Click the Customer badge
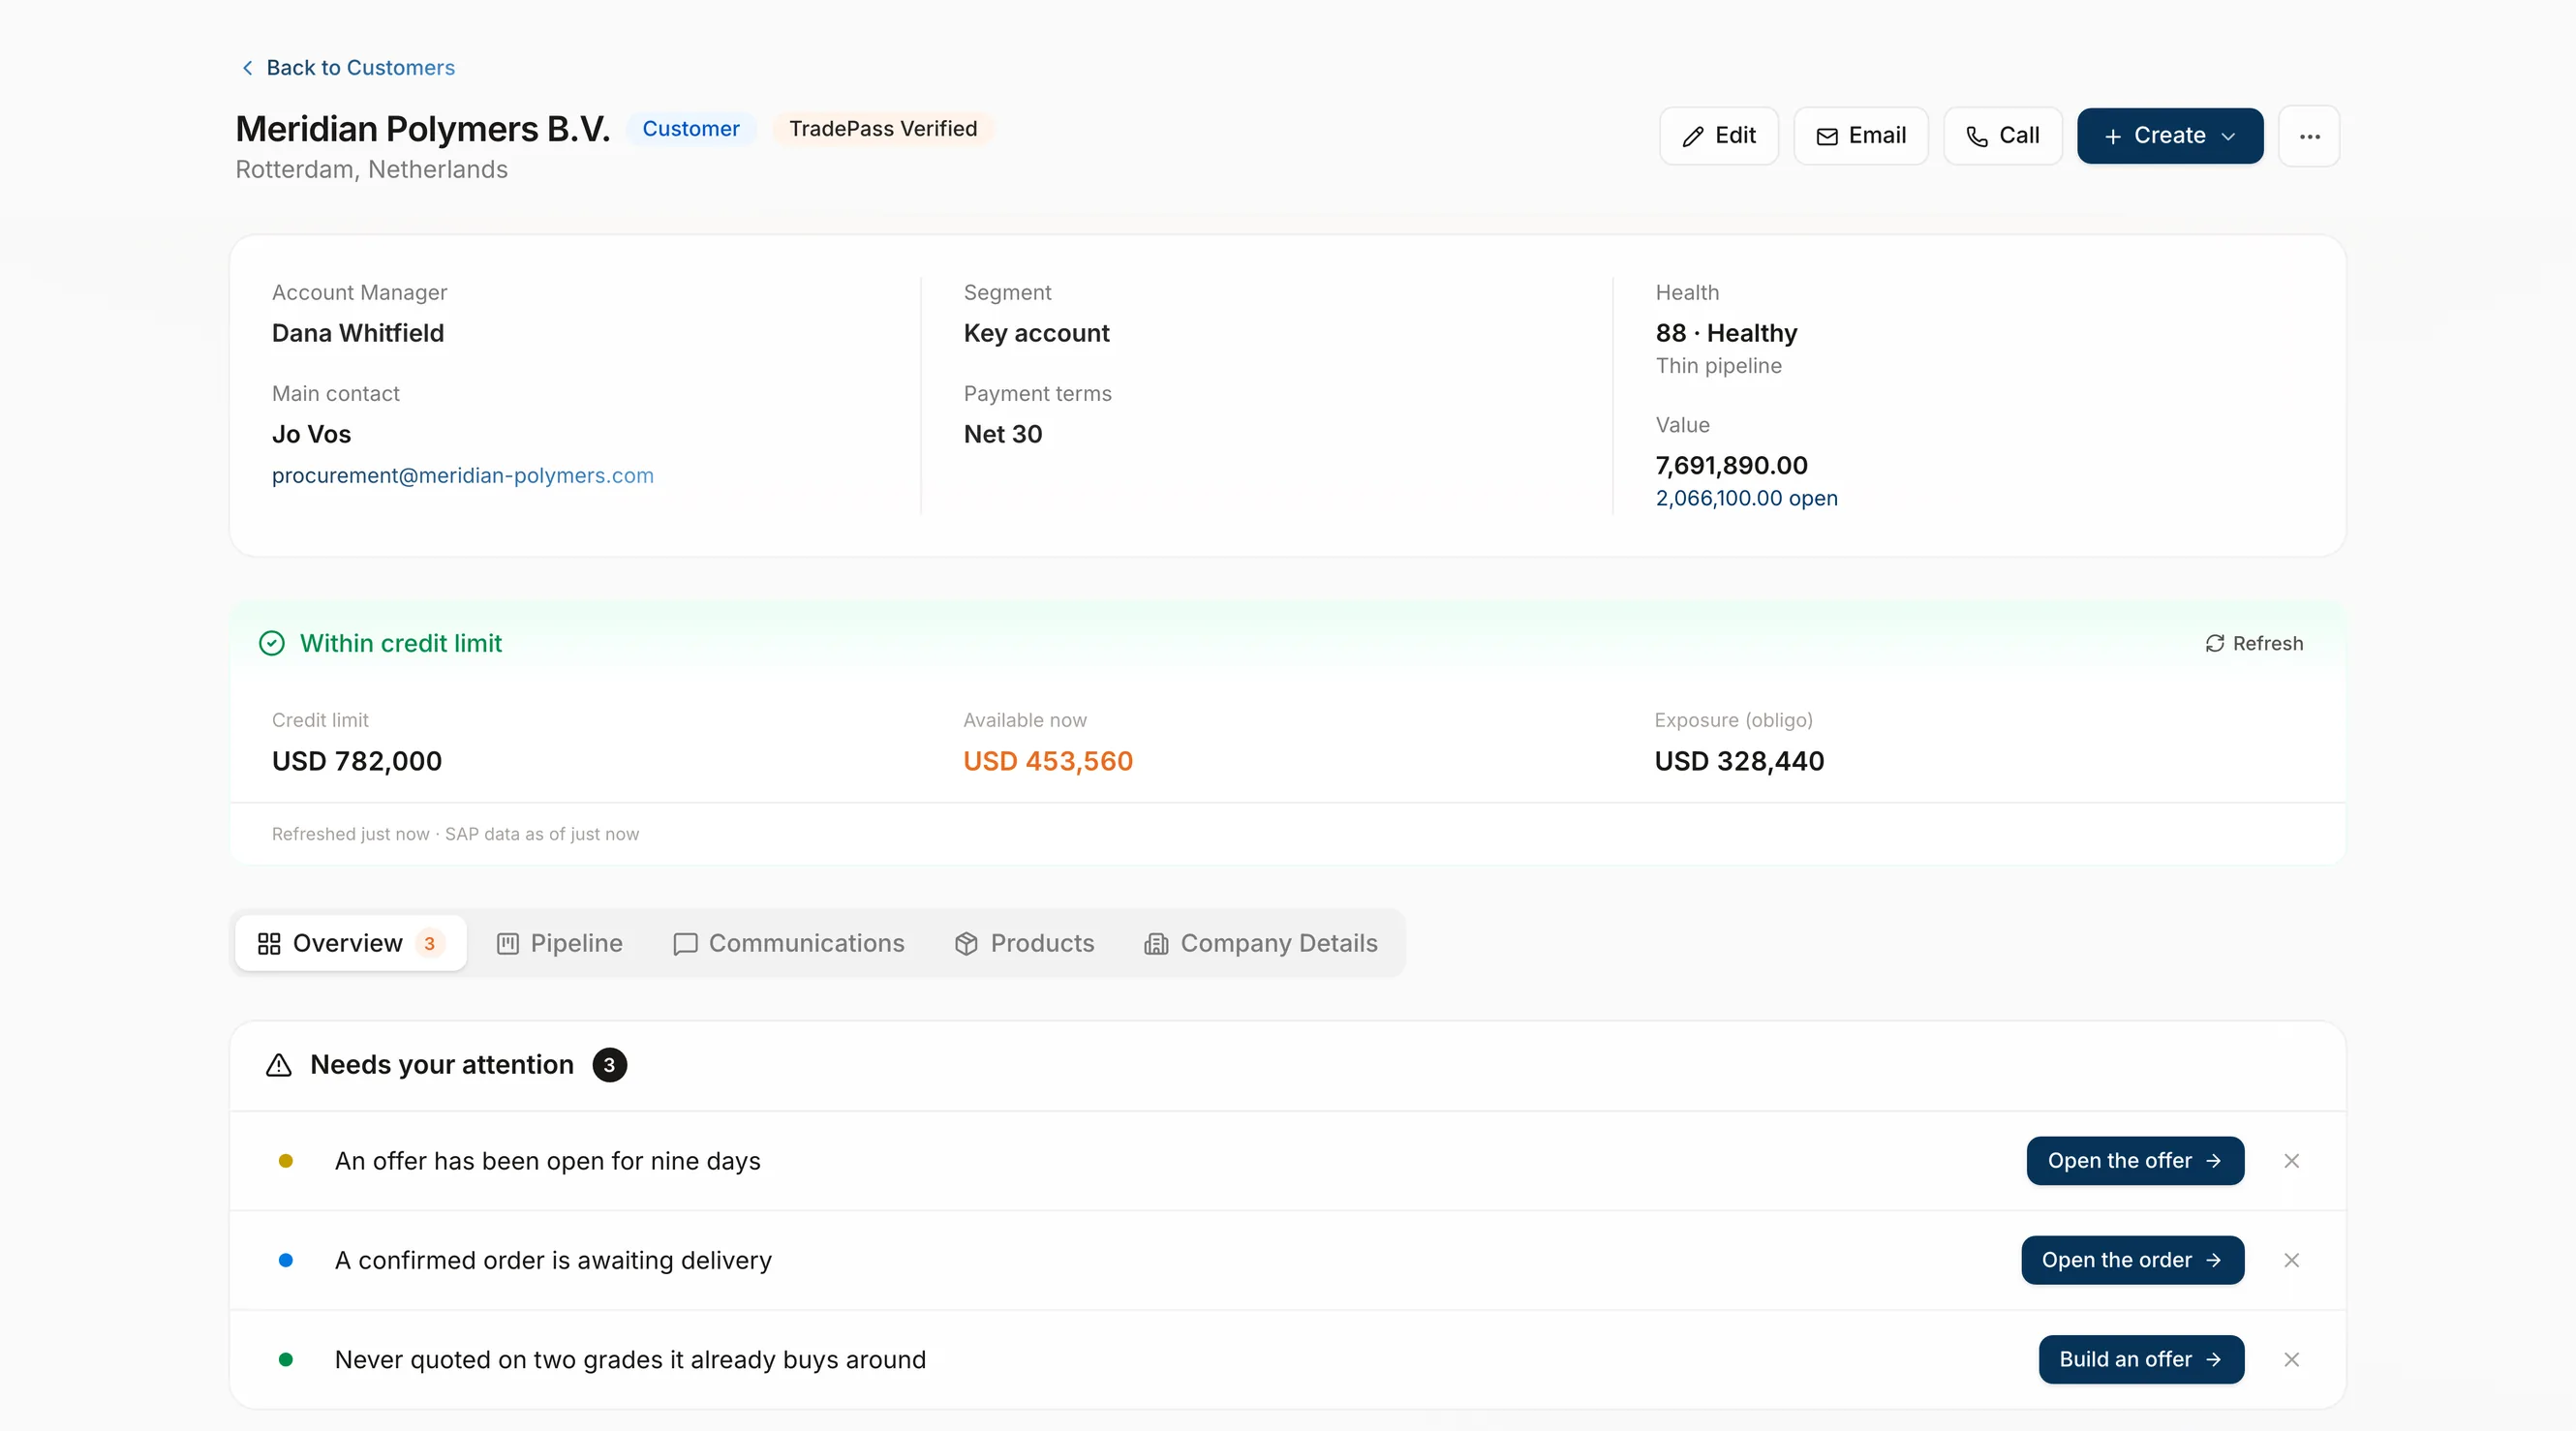The height and width of the screenshot is (1431, 2576). coord(691,129)
